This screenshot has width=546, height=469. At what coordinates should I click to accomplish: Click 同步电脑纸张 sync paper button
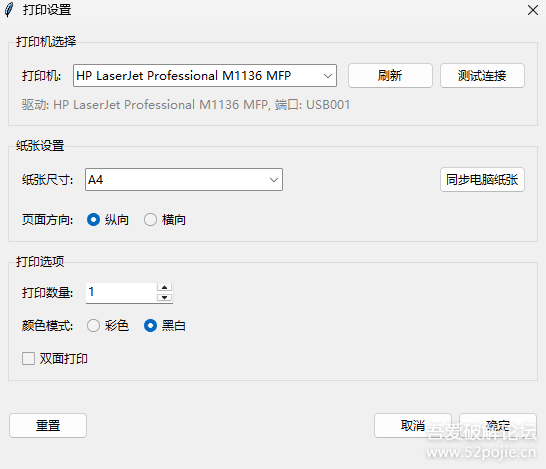[482, 180]
